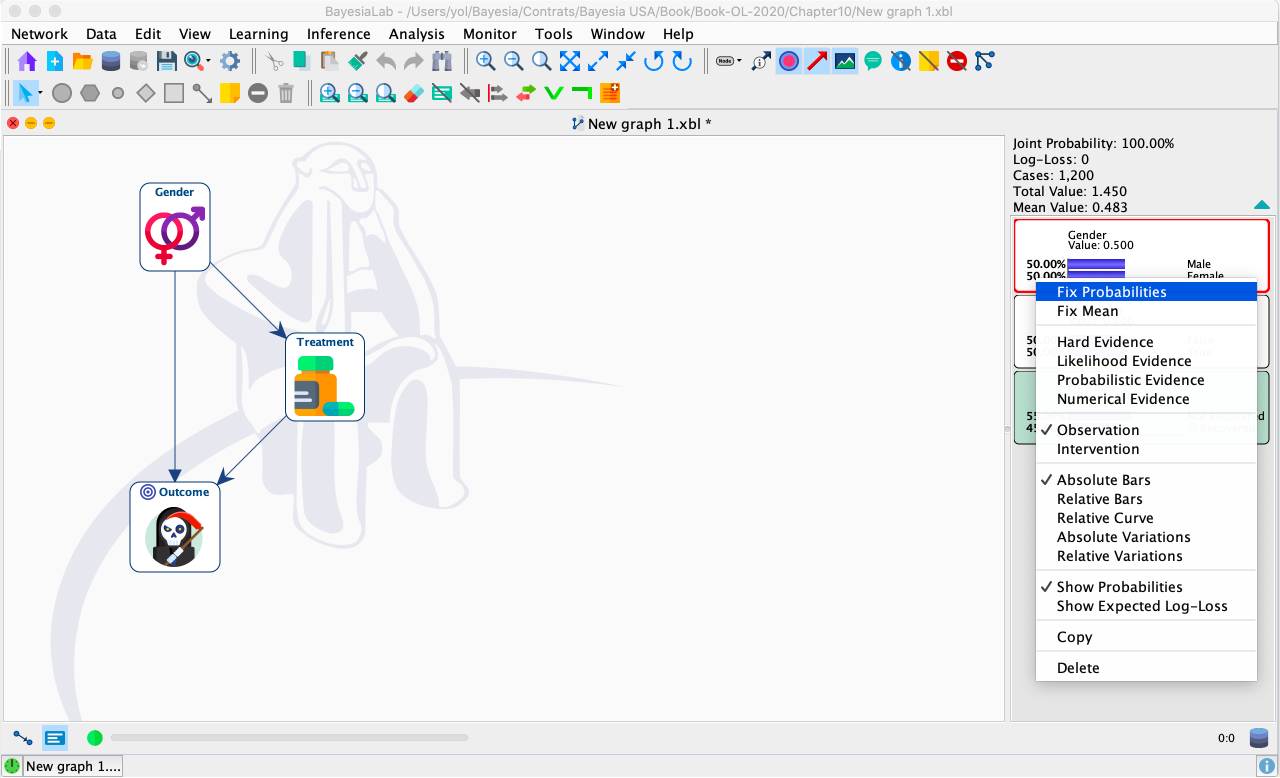Image resolution: width=1280 pixels, height=778 pixels.
Task: Open the Monitor menu
Action: pos(490,34)
